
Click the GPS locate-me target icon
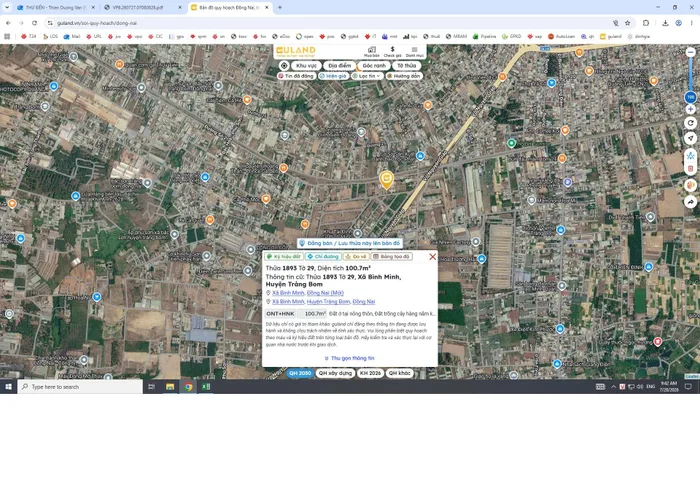coord(284,66)
